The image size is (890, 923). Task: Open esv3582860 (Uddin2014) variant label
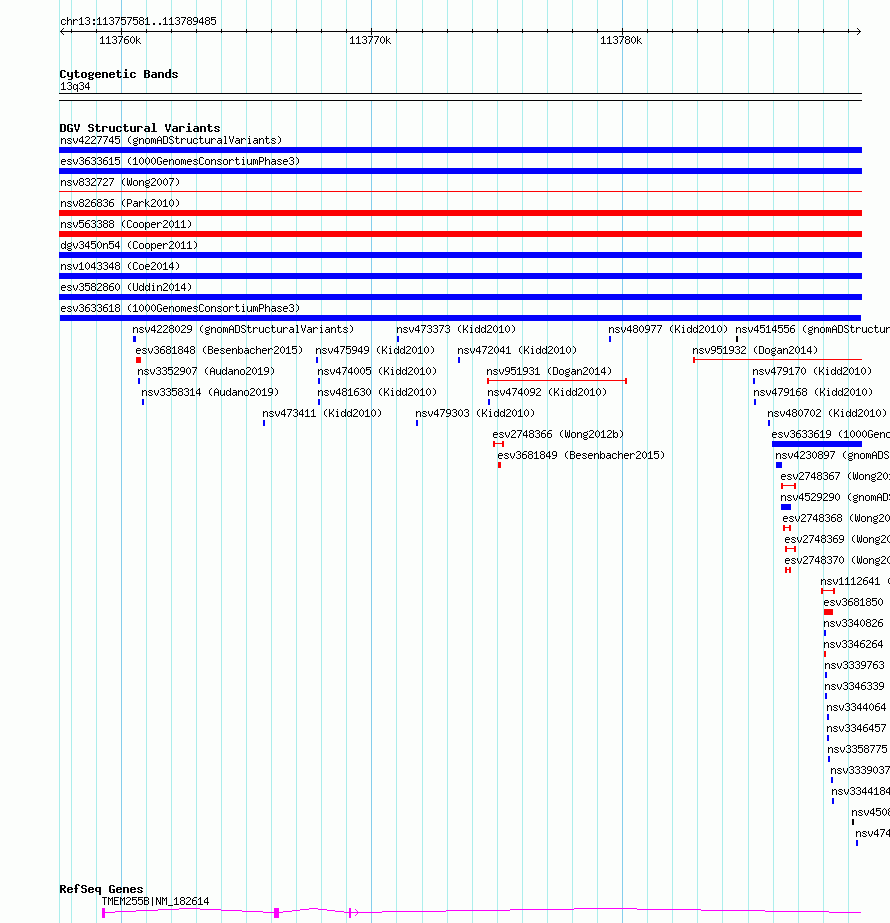click(x=126, y=287)
